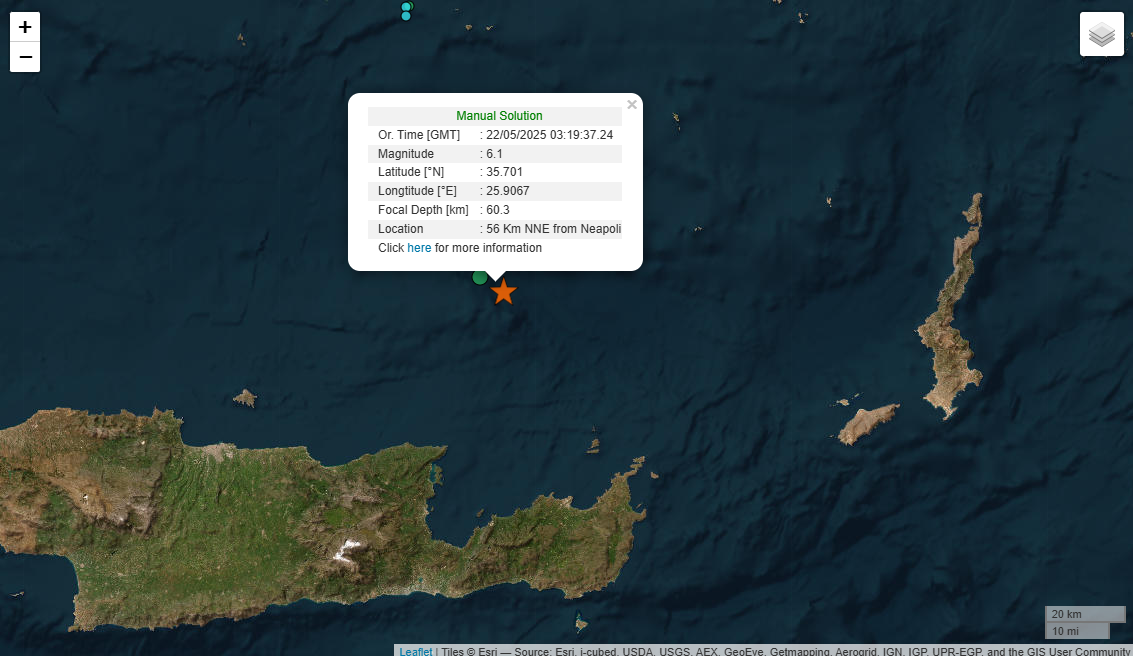Screen dimensions: 1133x656
Task: Select the green circle event marker
Action: 480,277
